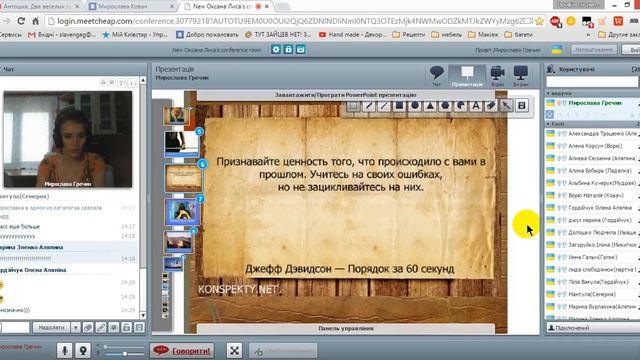
Task: Toggle the webcam button
Action: click(83, 350)
